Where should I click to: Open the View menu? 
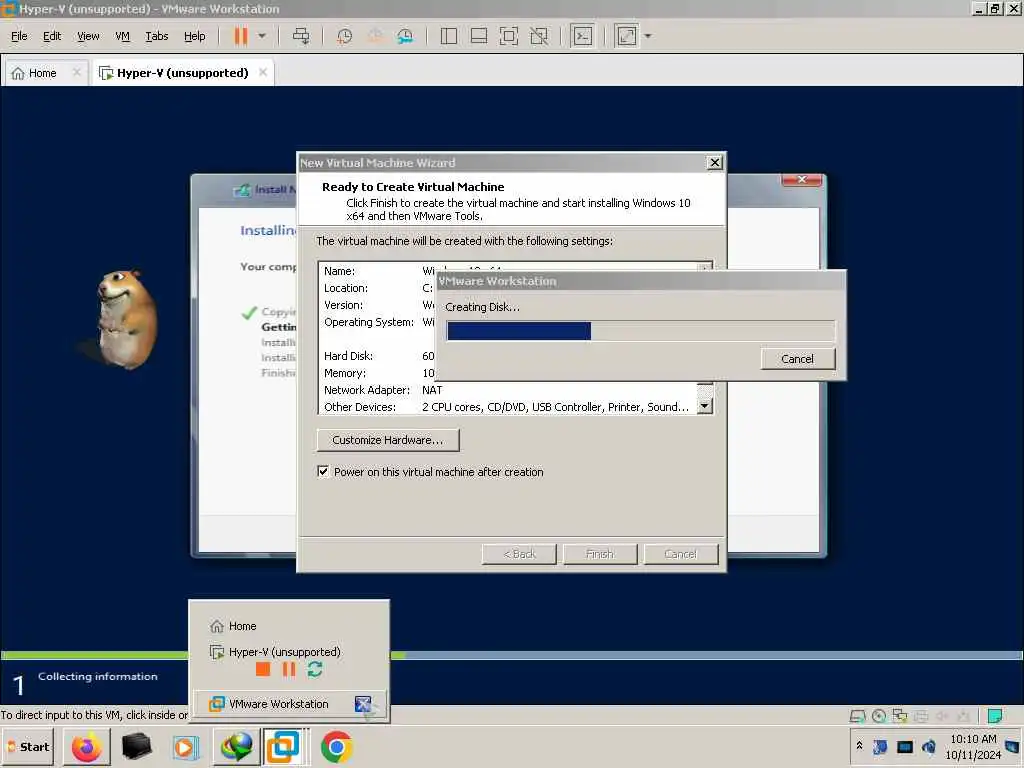88,36
